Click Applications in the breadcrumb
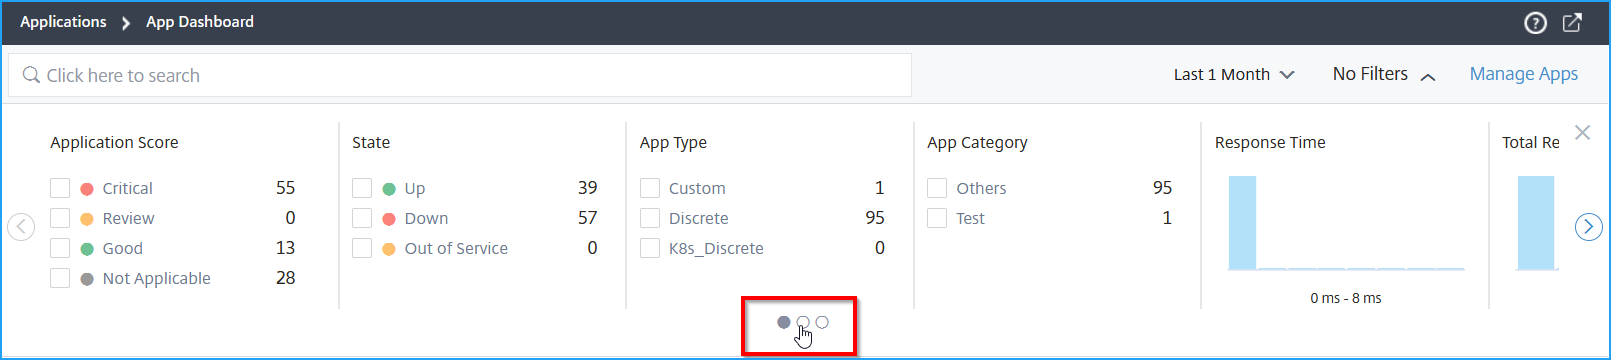 coord(63,22)
